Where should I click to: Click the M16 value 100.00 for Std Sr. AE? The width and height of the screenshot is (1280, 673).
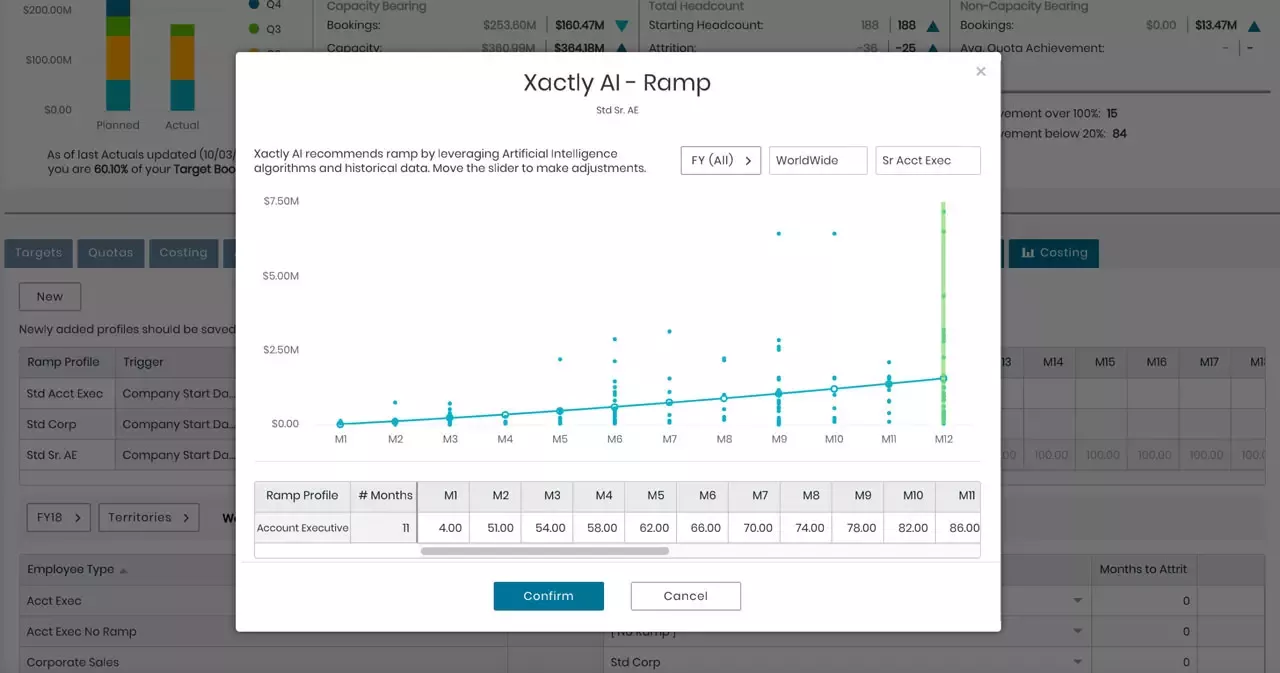pyautogui.click(x=1155, y=455)
